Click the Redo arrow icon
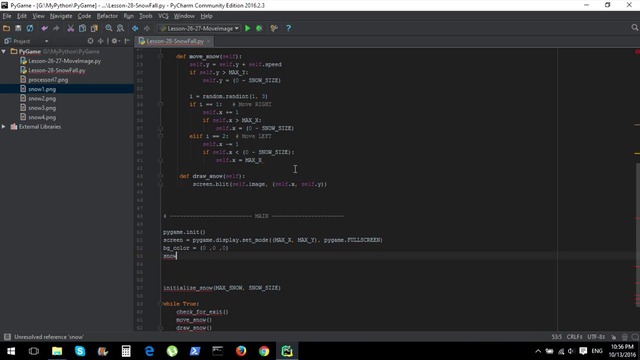Screen dimensions: 640x360 tap(56, 28)
